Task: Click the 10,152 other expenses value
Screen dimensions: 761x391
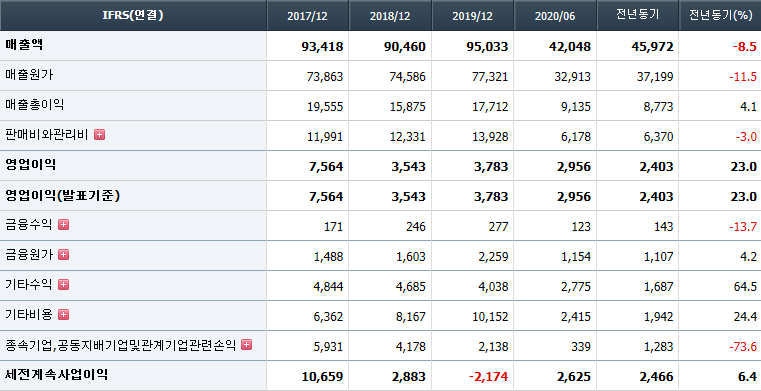Action: click(x=490, y=317)
